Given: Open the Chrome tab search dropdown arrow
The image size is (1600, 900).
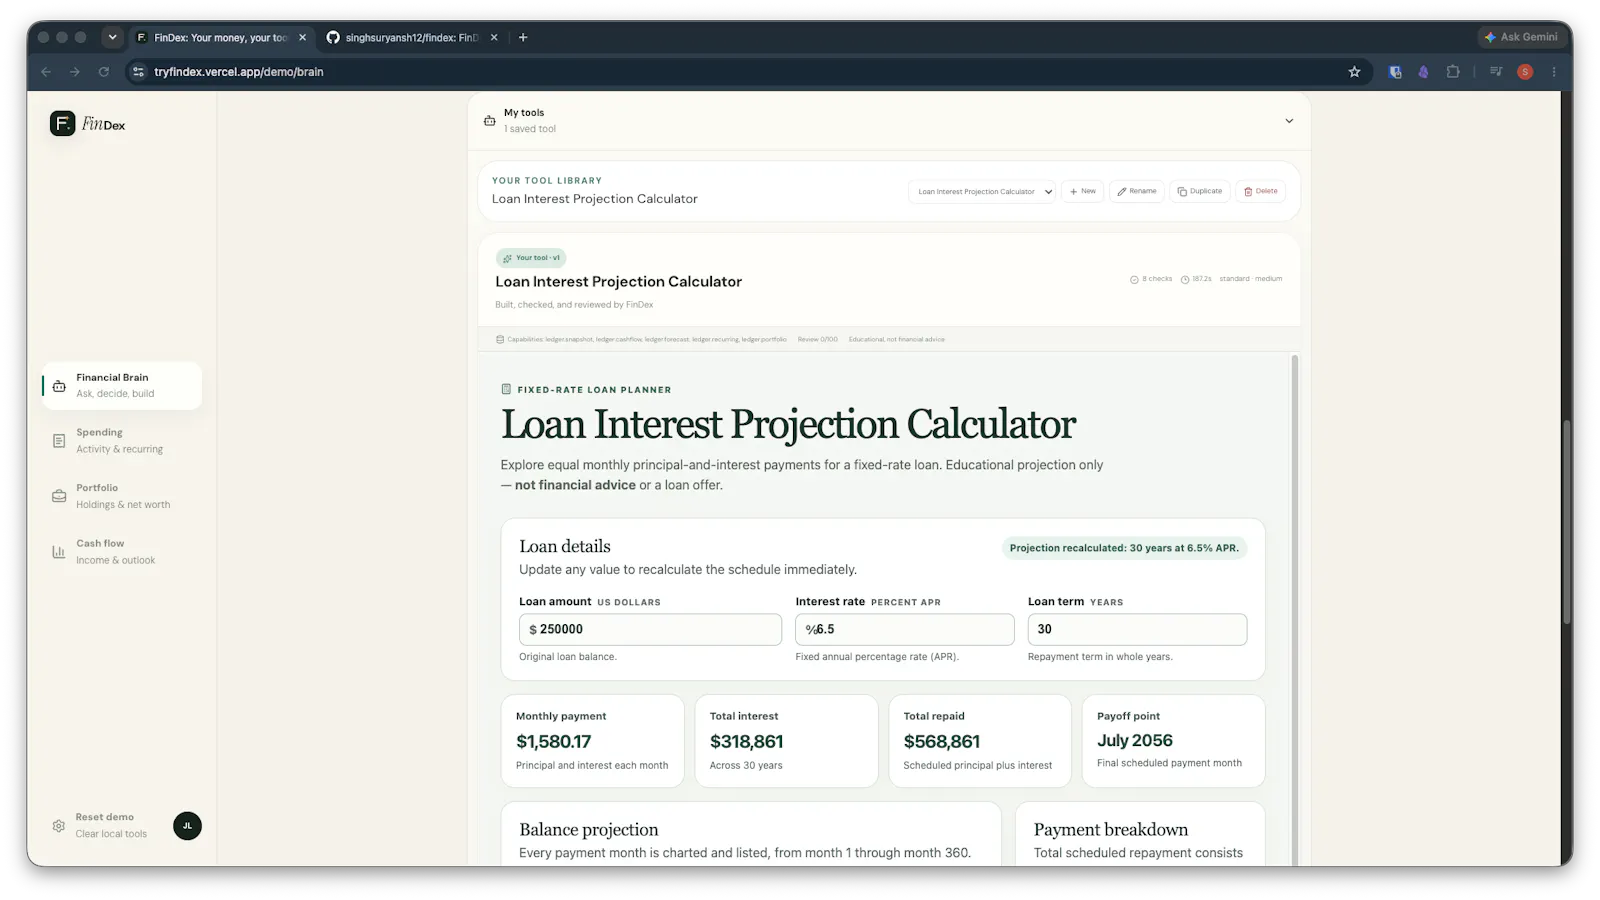Looking at the screenshot, I should point(112,37).
